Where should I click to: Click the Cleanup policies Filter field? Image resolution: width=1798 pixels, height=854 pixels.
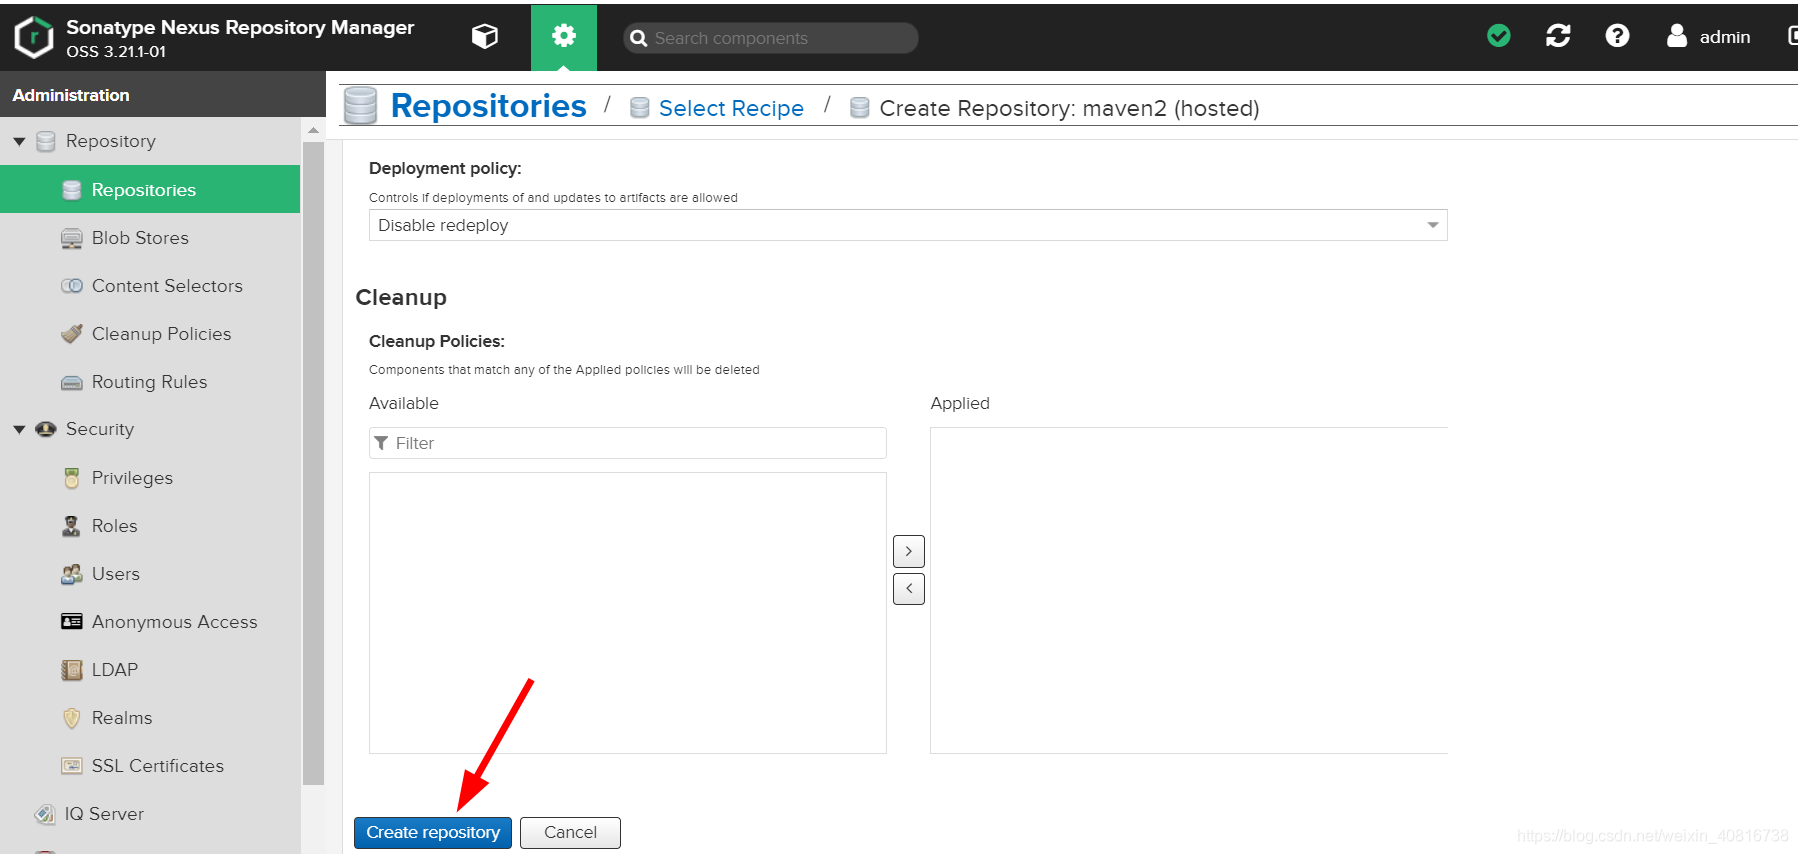[628, 443]
